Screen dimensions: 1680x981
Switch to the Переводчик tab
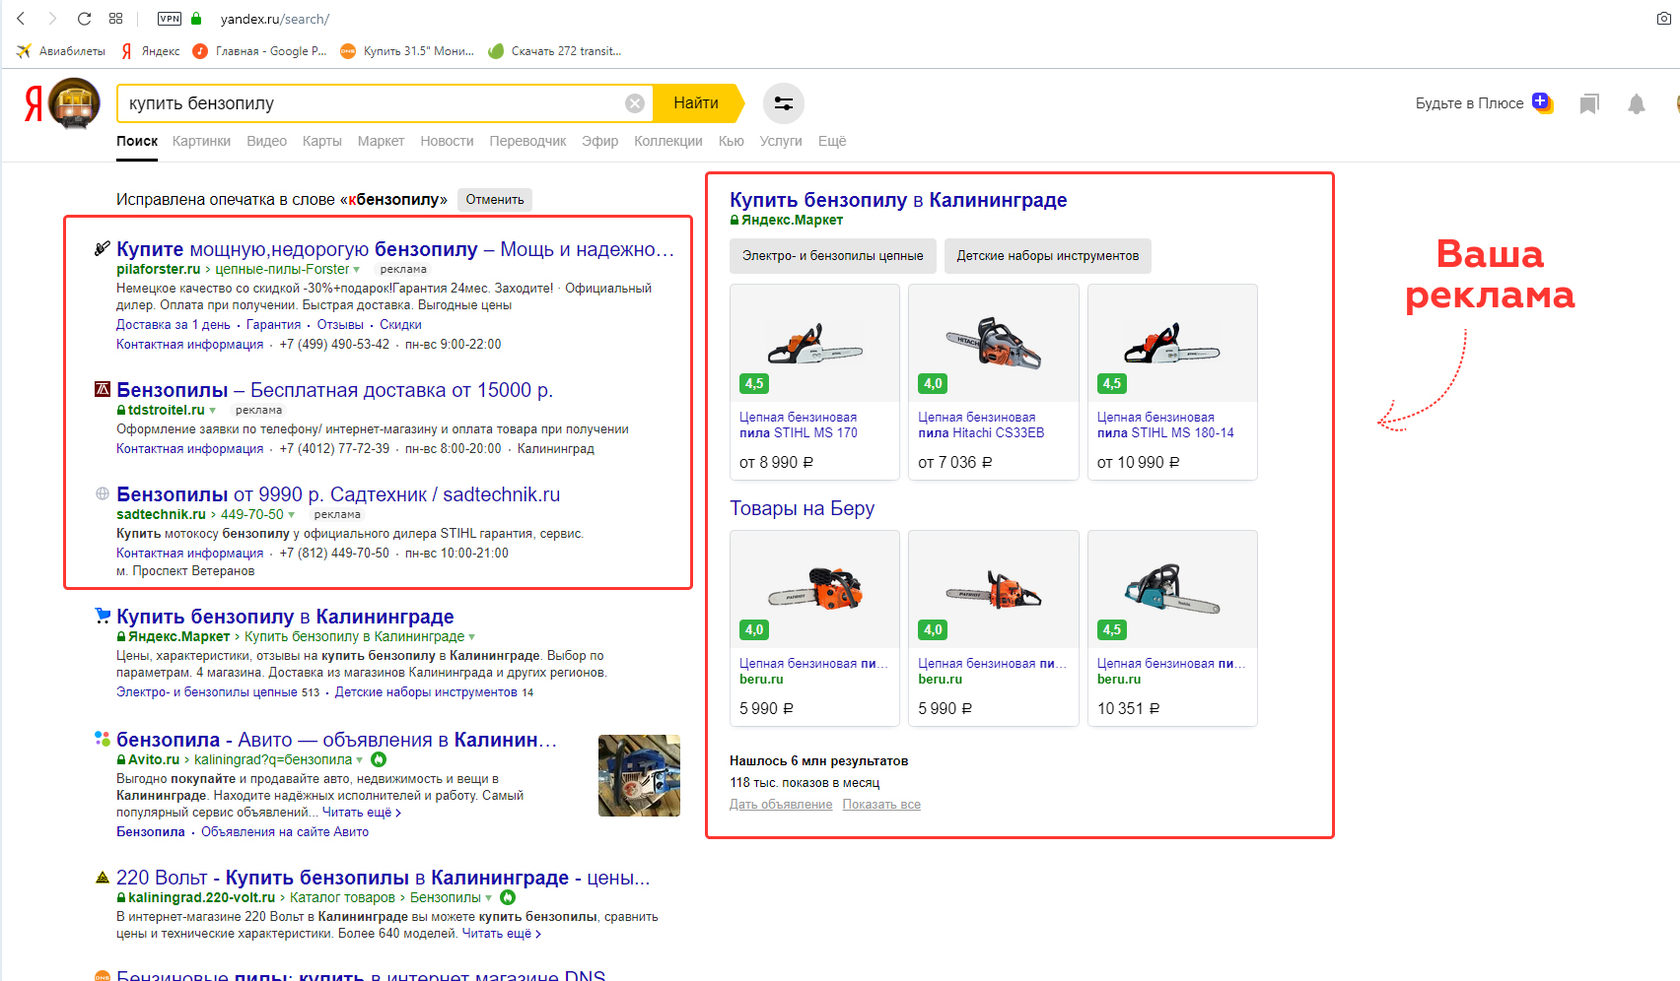[528, 141]
